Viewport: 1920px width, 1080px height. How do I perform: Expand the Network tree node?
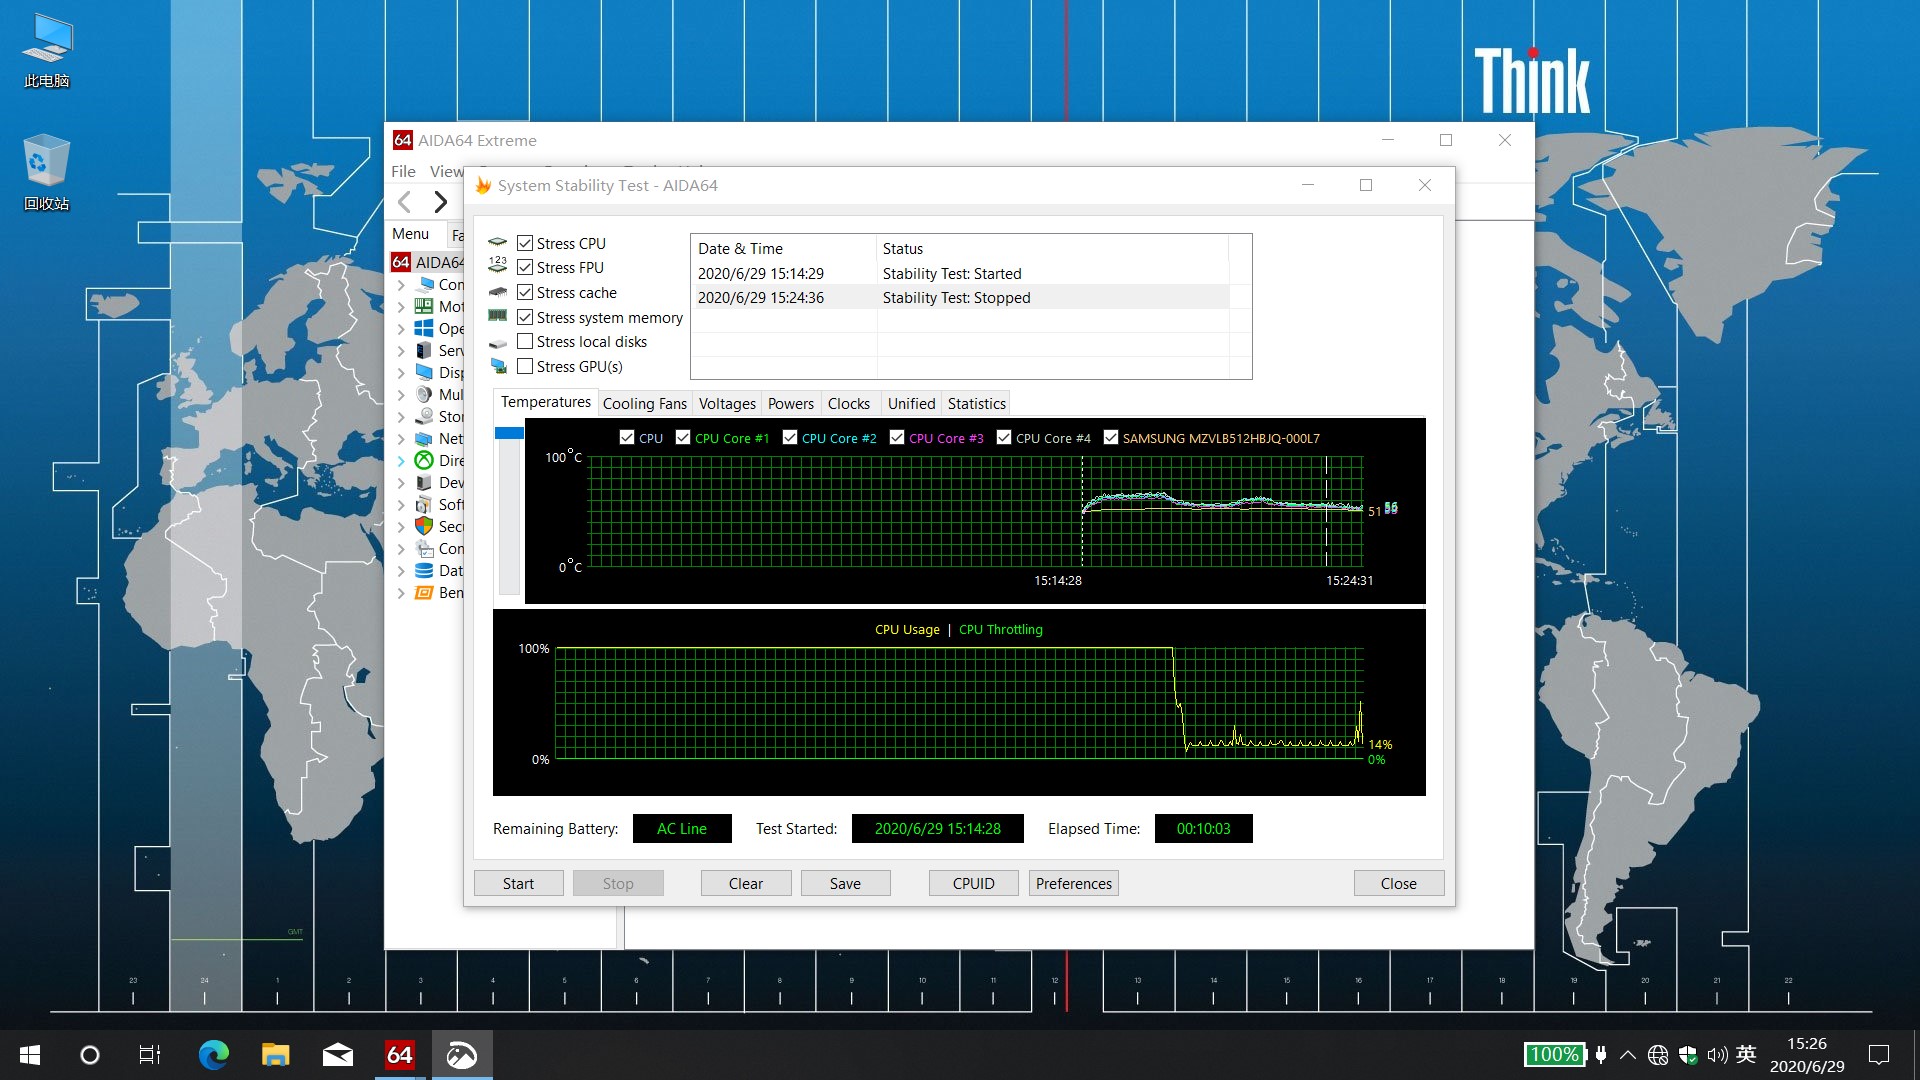tap(401, 438)
